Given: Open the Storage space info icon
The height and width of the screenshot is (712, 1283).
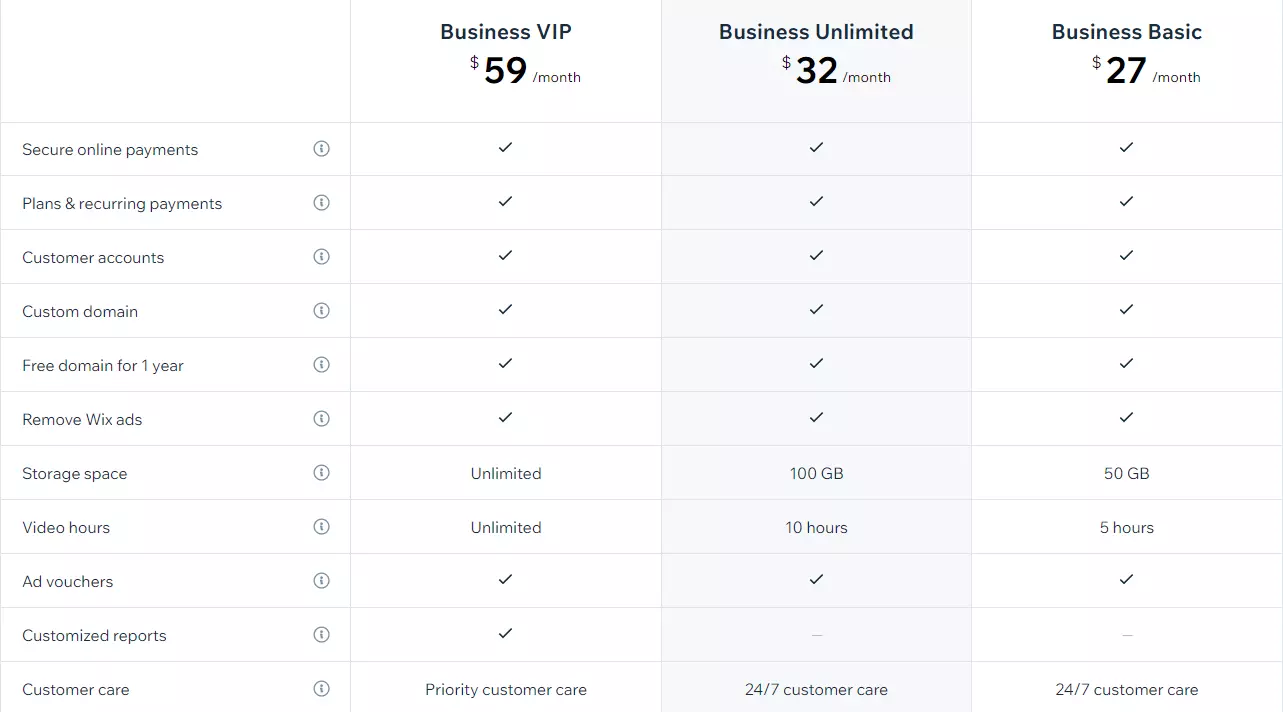Looking at the screenshot, I should (321, 473).
